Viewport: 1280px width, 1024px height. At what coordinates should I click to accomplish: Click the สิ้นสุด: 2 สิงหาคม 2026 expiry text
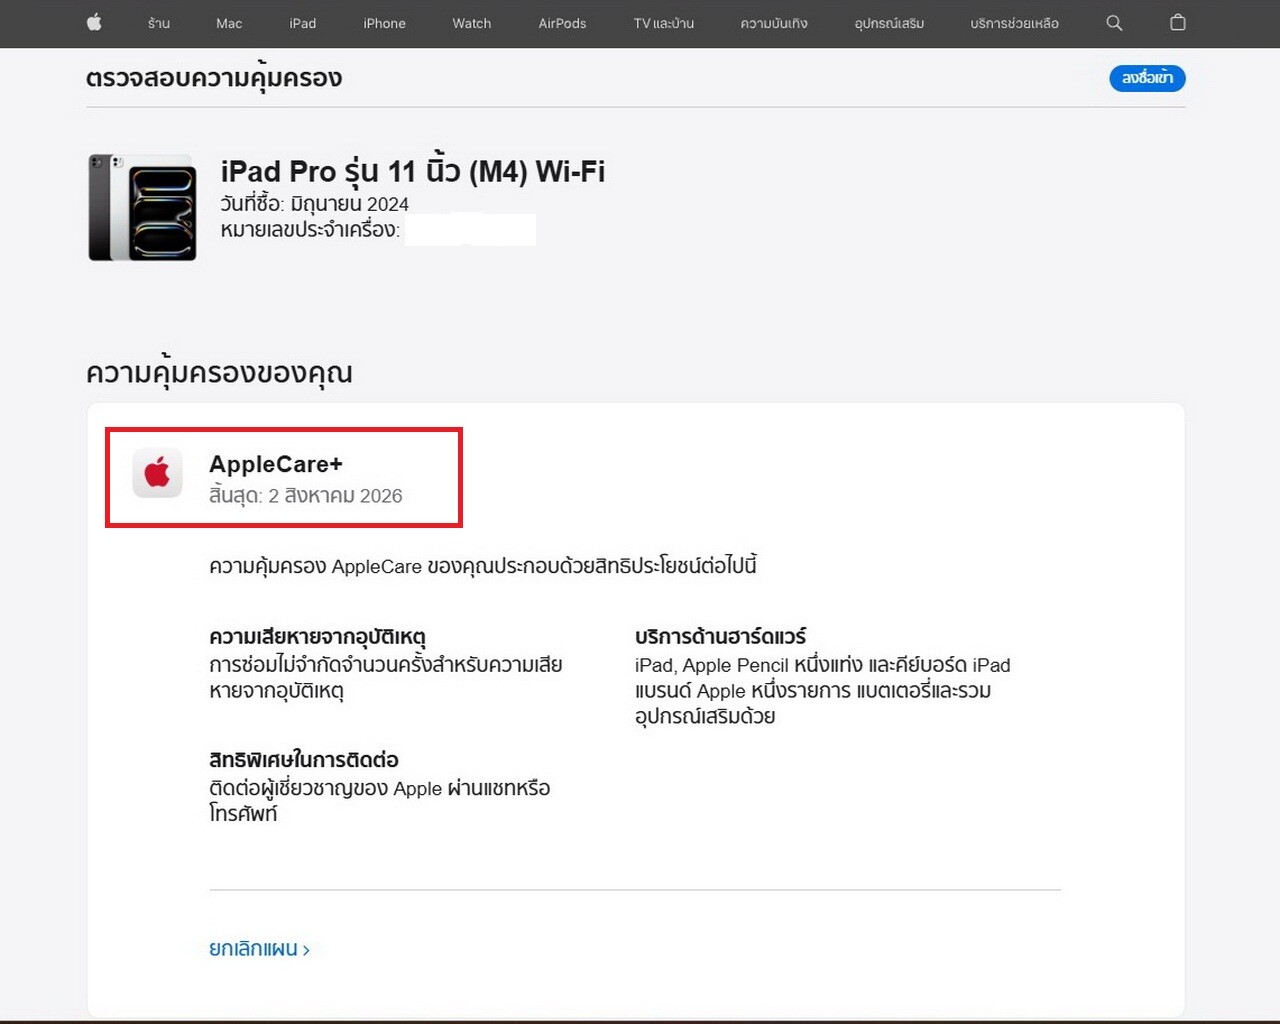pyautogui.click(x=305, y=496)
